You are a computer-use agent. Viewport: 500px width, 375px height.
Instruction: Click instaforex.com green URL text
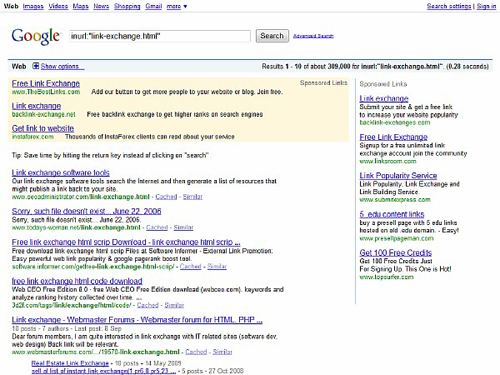tap(33, 137)
